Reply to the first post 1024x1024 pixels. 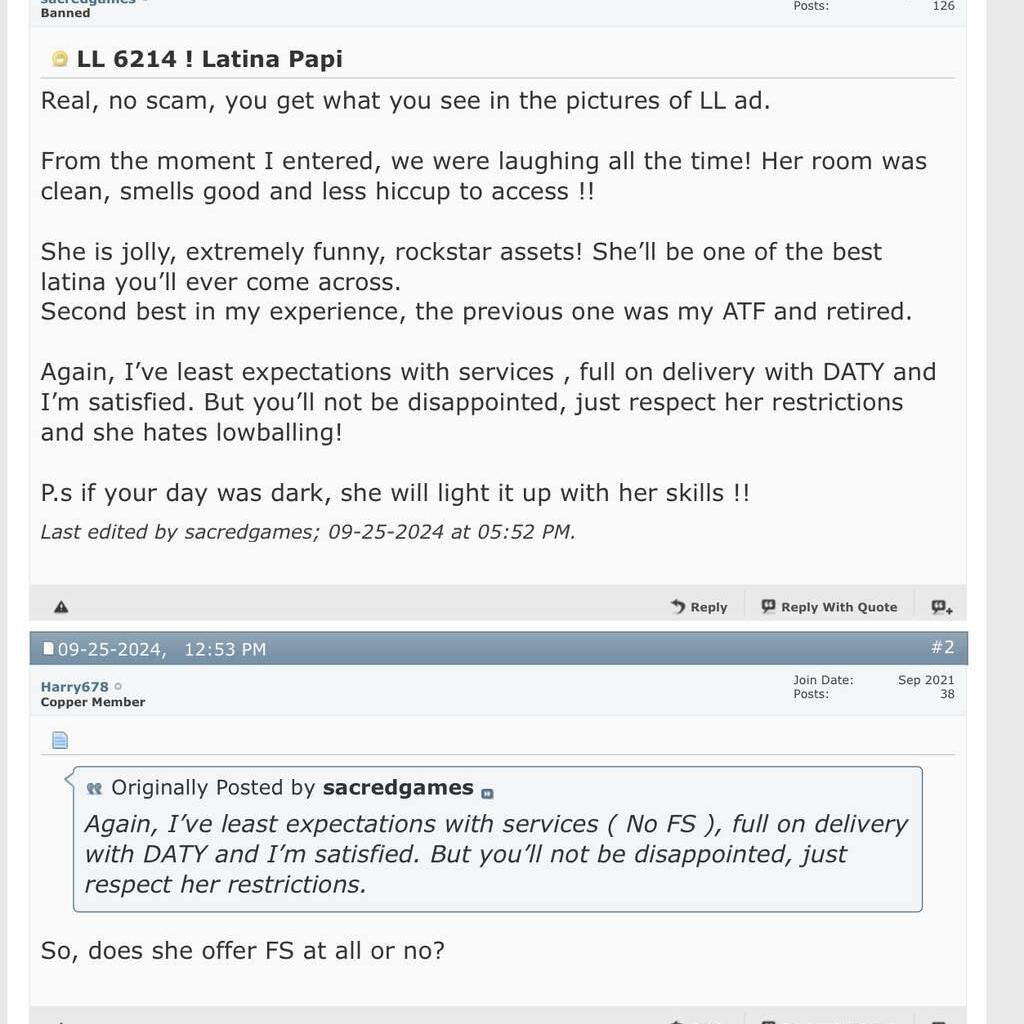tap(699, 607)
